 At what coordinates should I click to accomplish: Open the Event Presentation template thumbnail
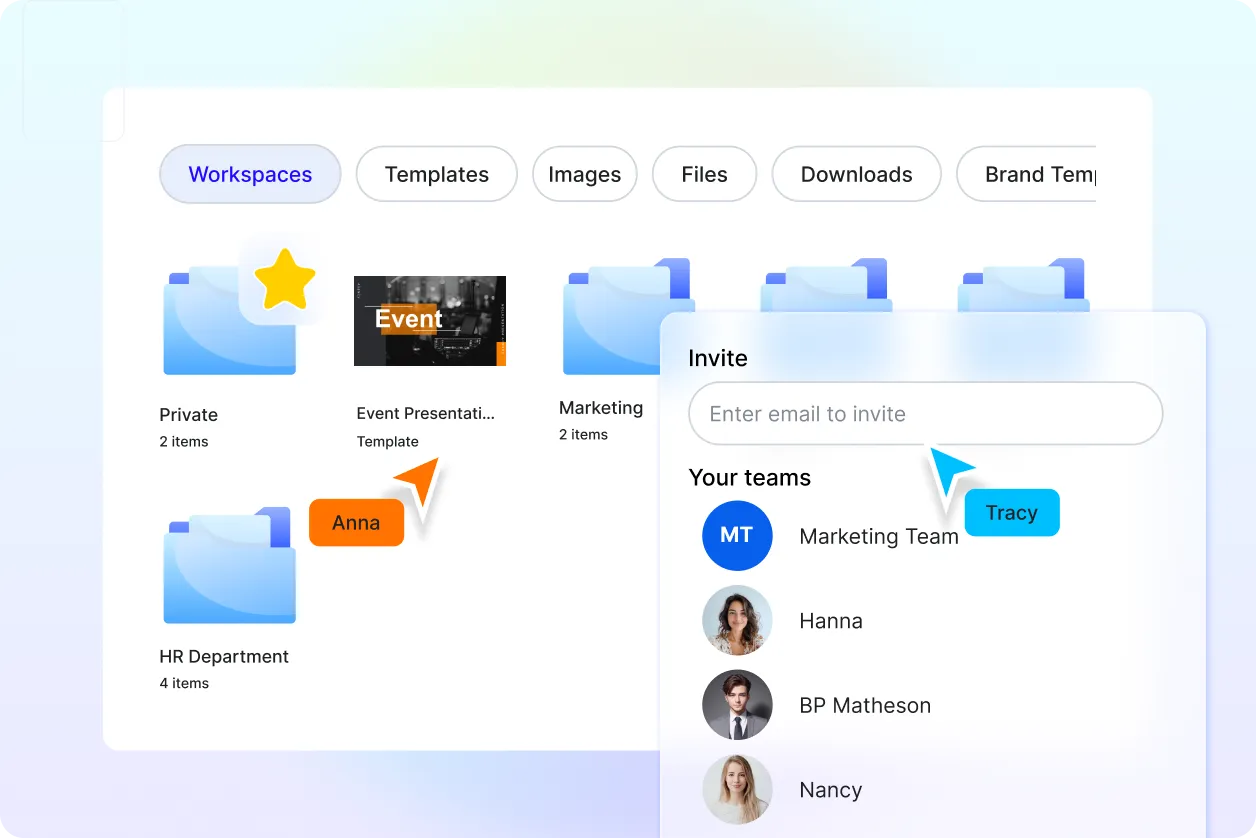[x=430, y=320]
